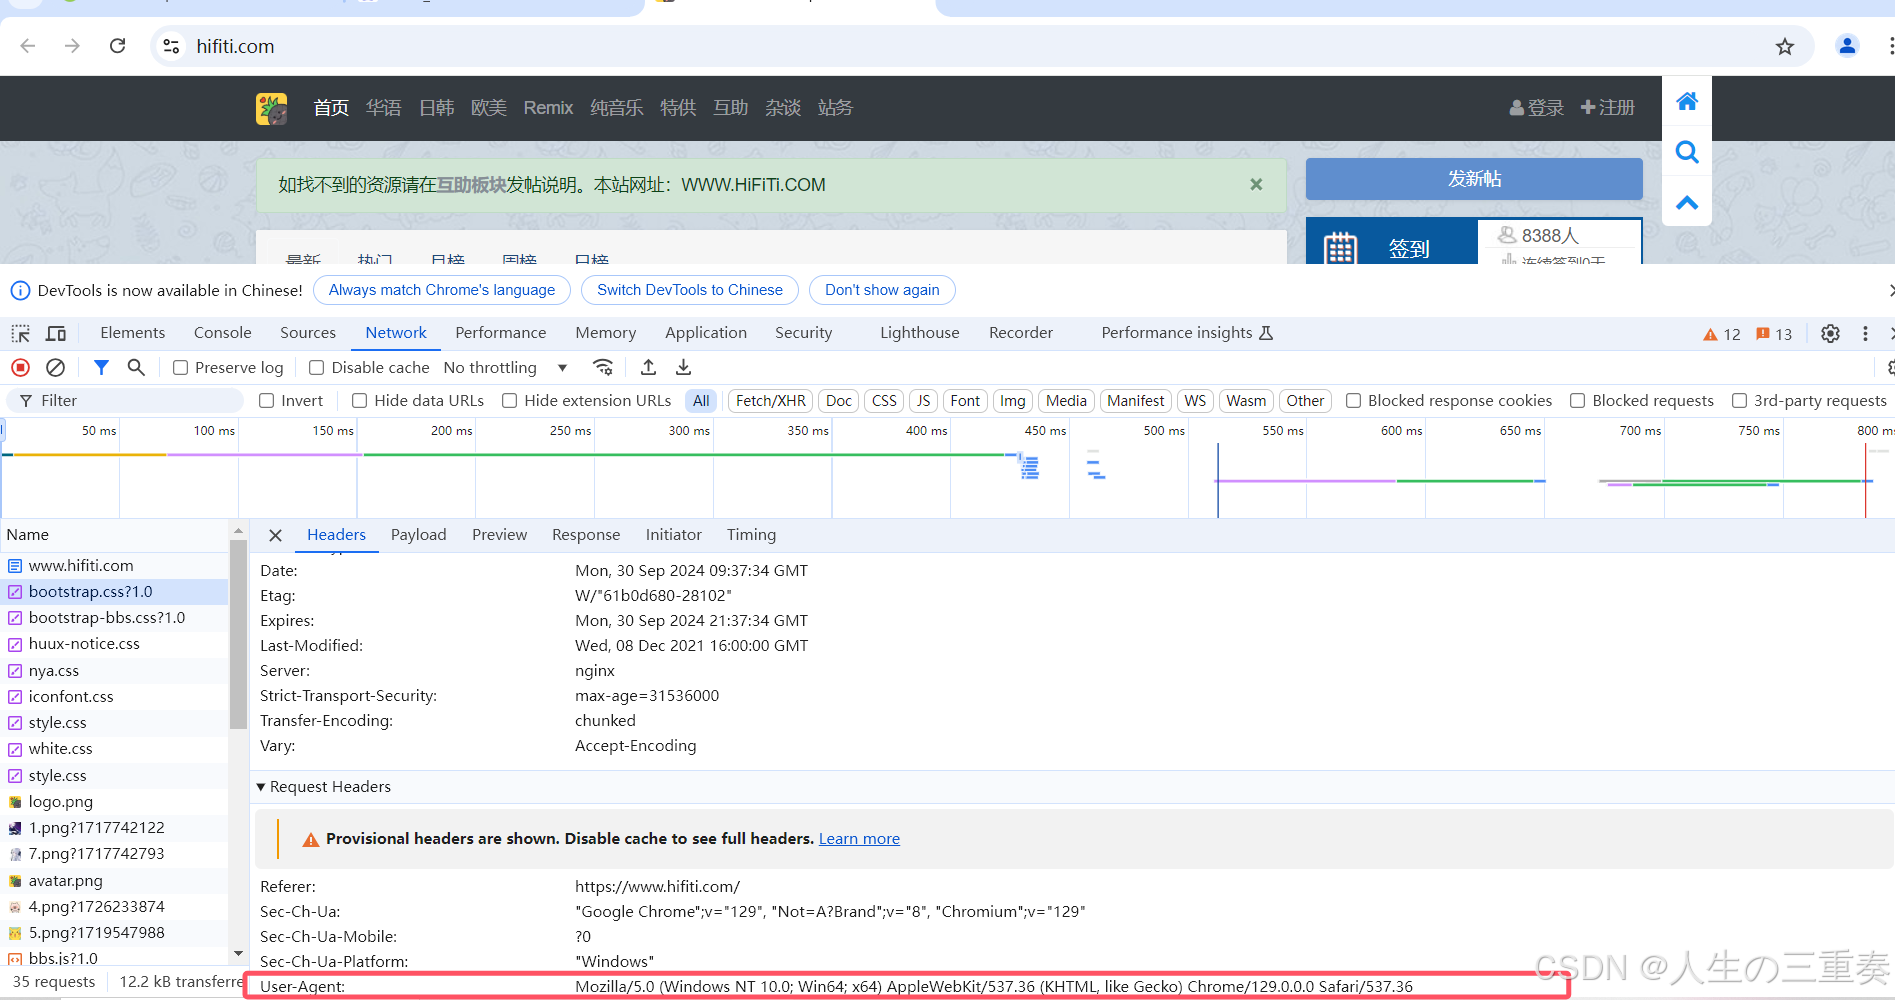This screenshot has height=1000, width=1895.
Task: Open the Remix nav menu item
Action: point(548,108)
